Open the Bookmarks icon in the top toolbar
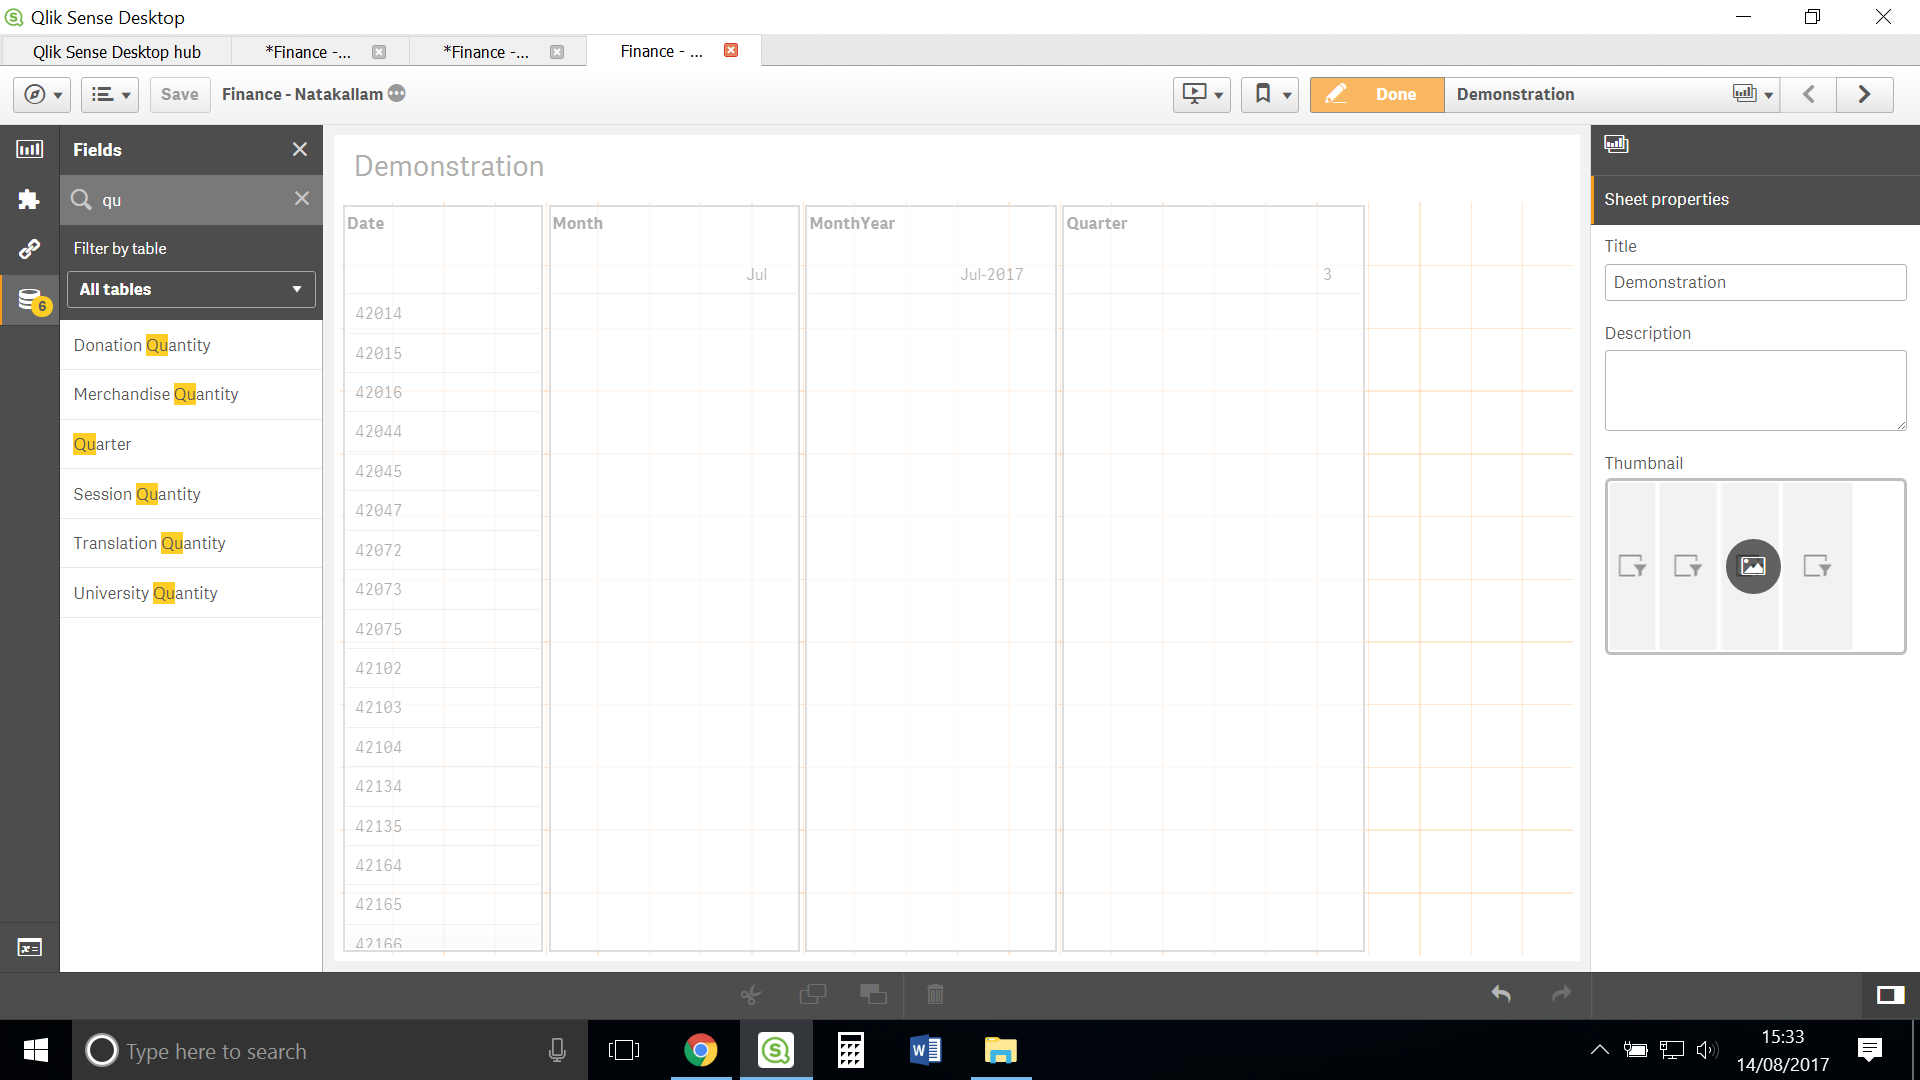1920x1080 pixels. tap(1263, 94)
